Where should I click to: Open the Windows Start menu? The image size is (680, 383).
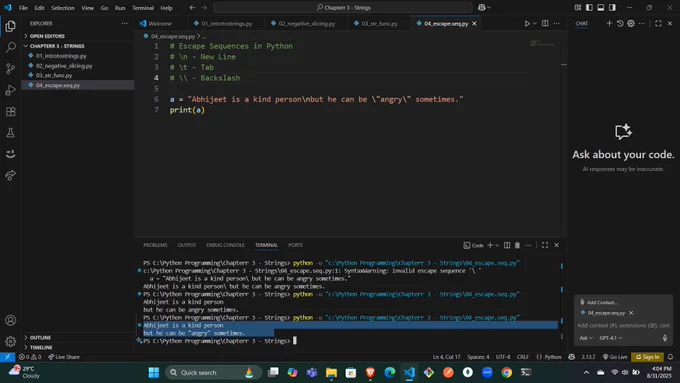click(154, 372)
